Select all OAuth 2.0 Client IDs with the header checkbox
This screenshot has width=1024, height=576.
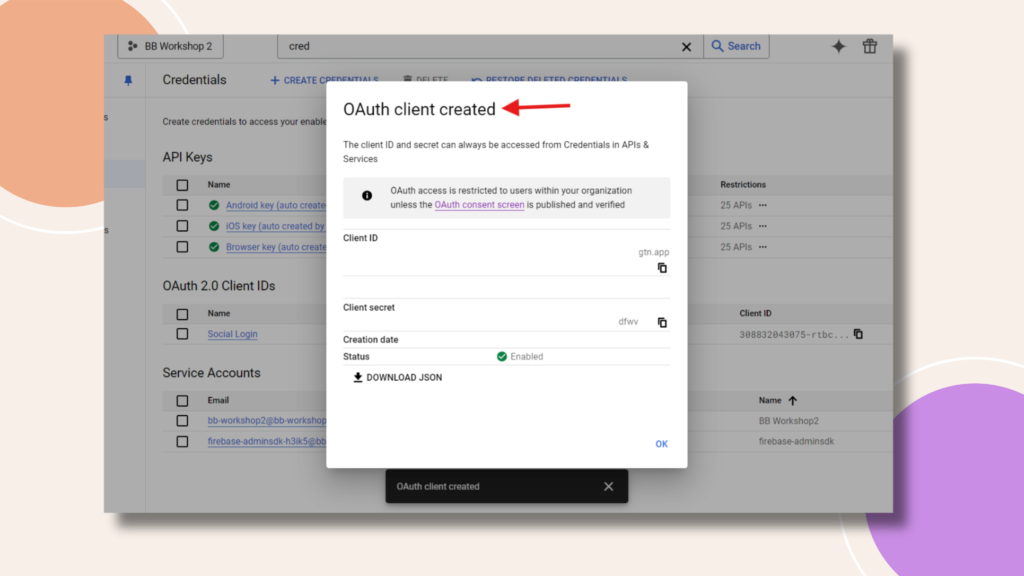(x=182, y=314)
